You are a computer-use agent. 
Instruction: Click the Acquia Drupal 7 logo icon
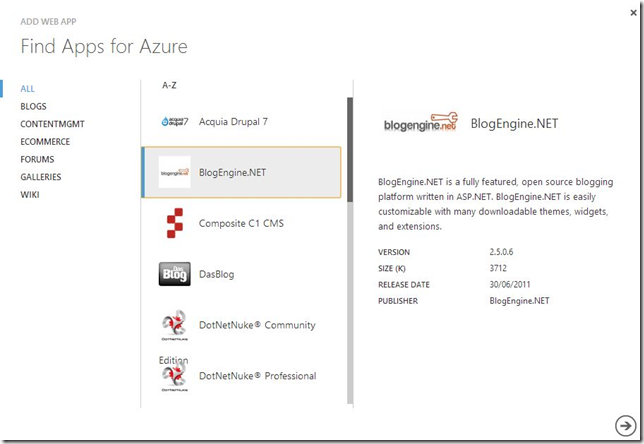(175, 122)
